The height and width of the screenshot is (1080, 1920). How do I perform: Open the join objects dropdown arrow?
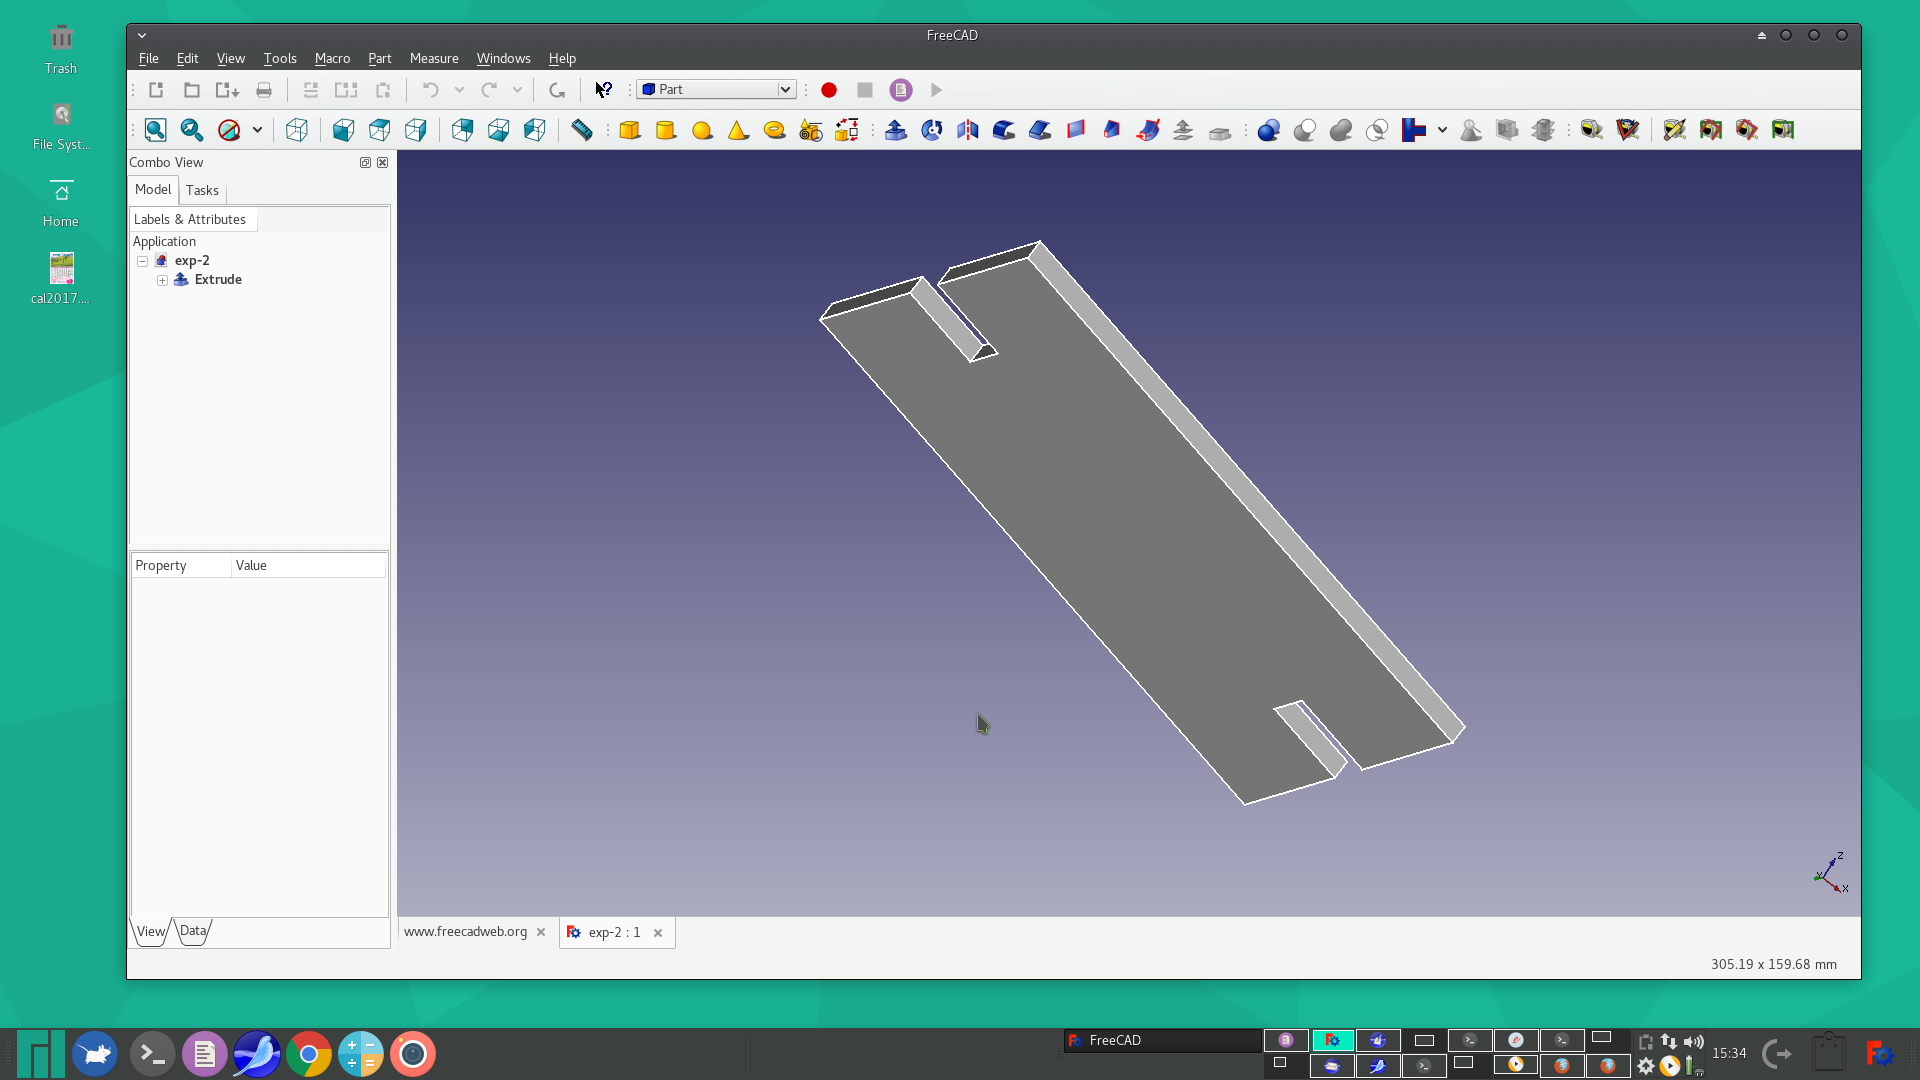pos(1442,130)
